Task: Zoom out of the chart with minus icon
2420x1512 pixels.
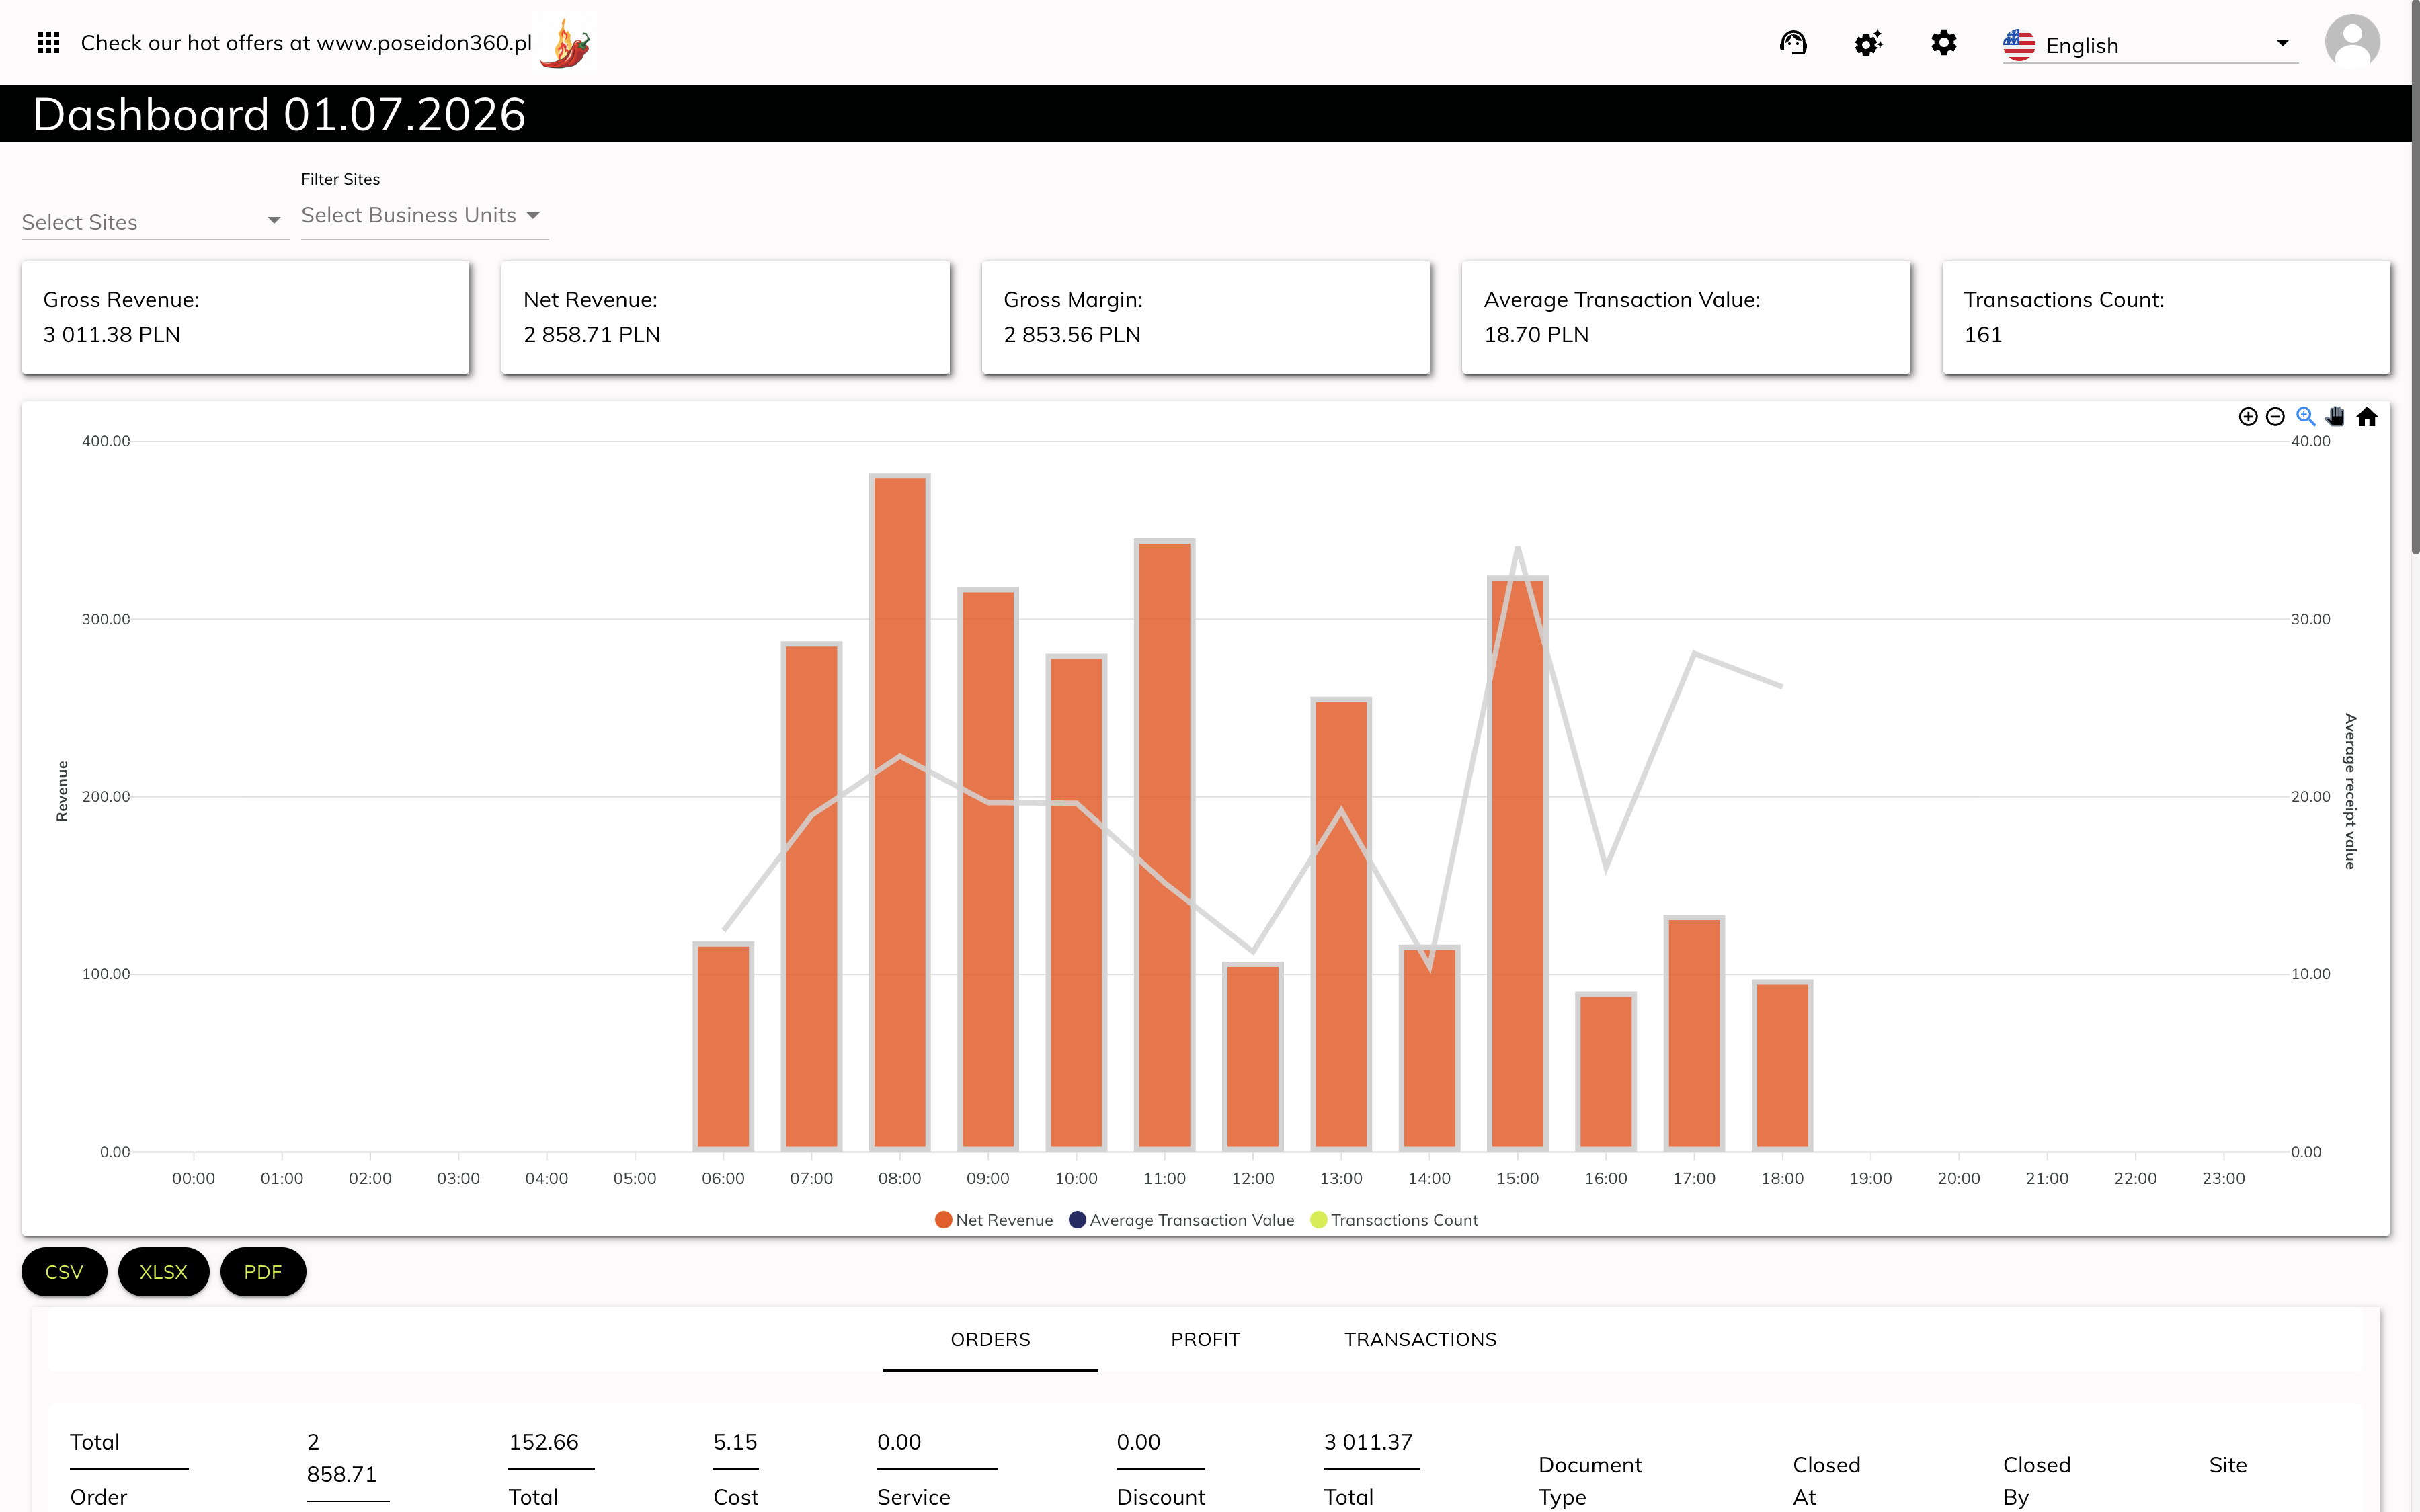Action: [x=2275, y=417]
